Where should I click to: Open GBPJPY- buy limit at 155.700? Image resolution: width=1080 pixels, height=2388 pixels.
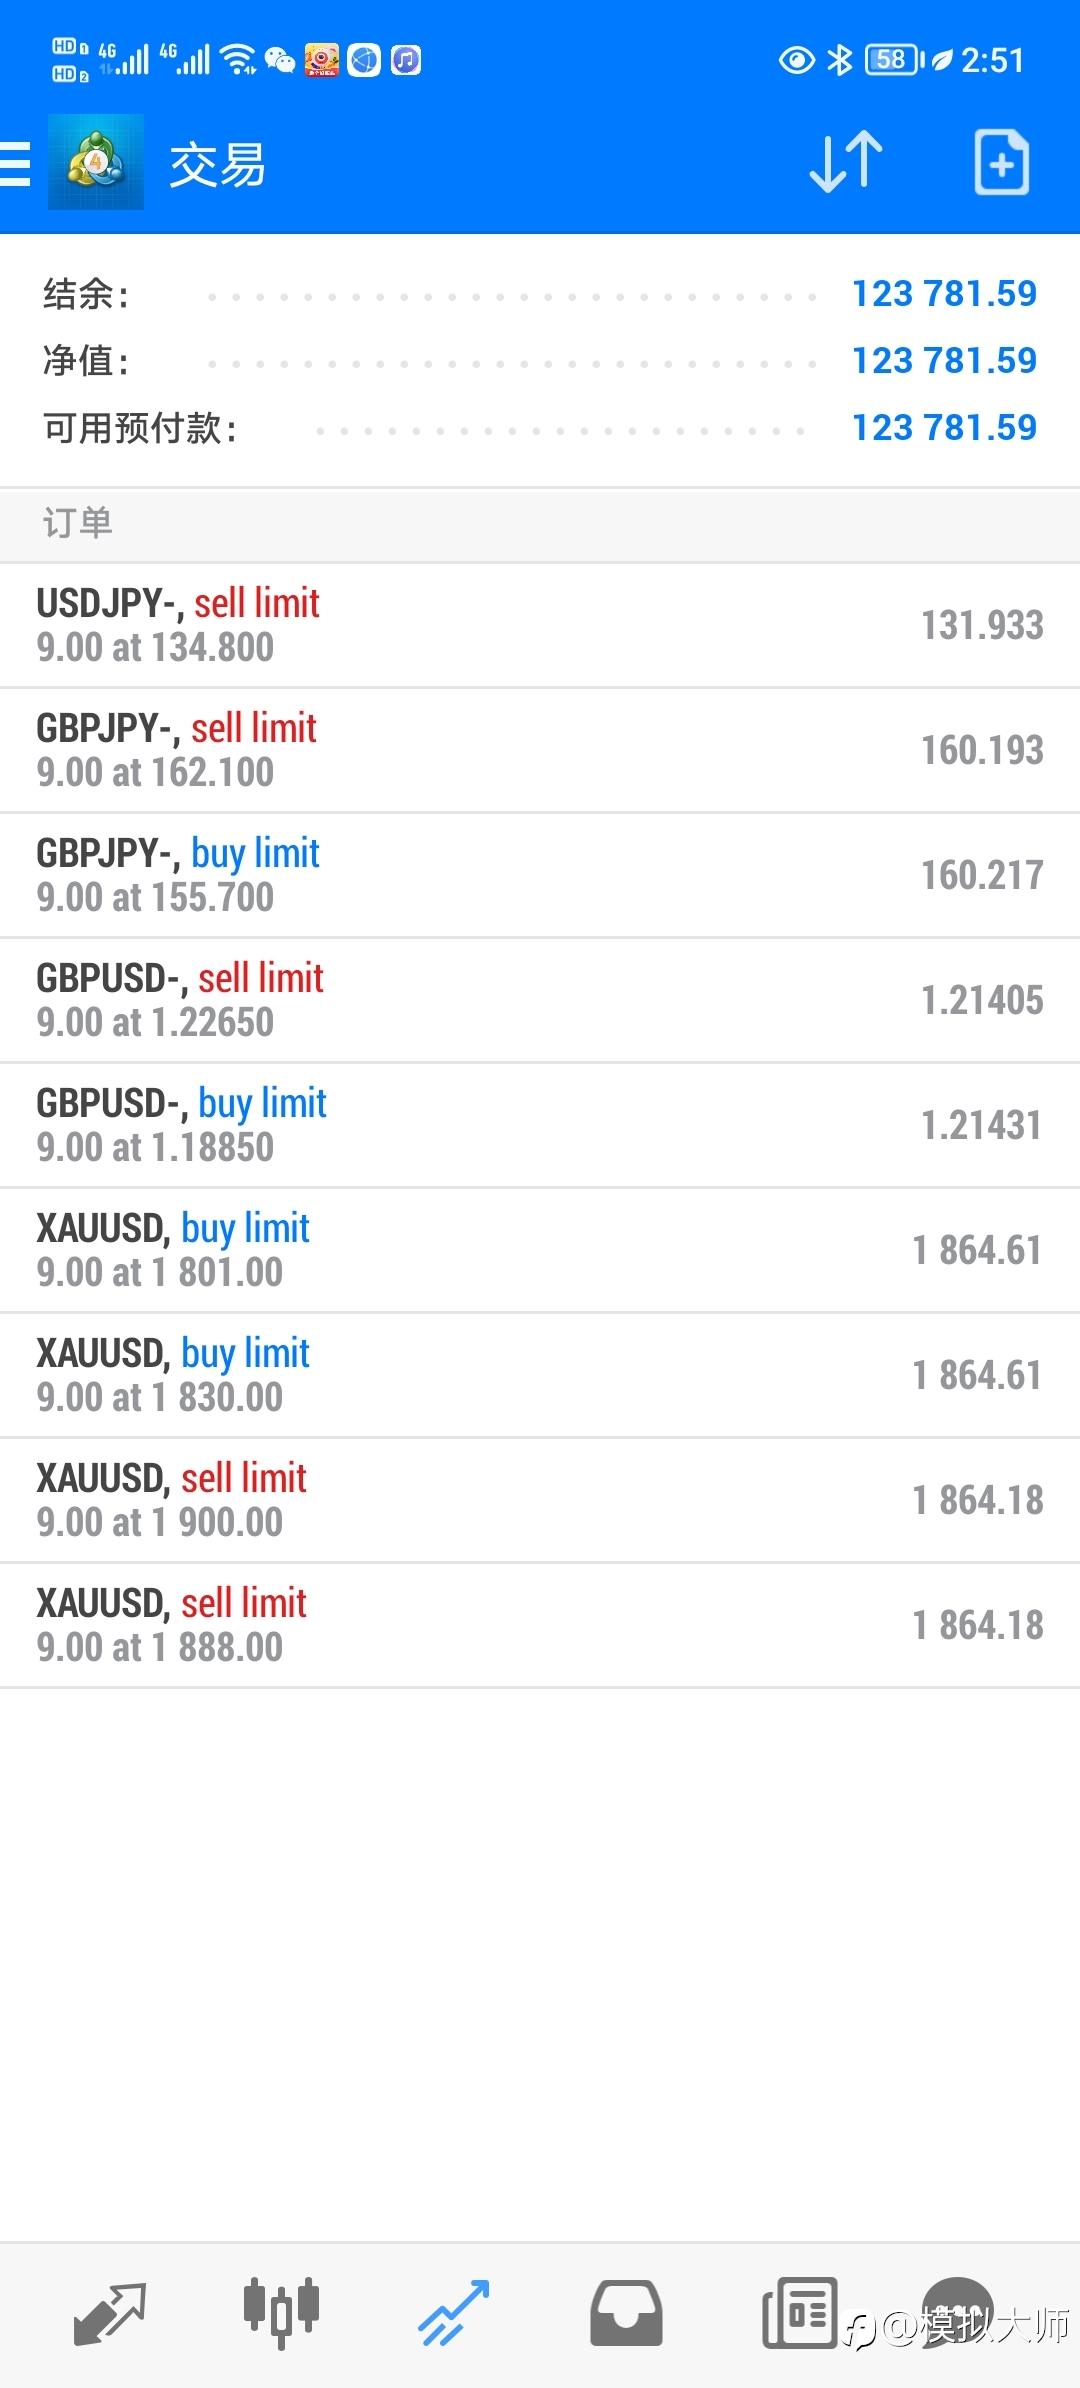(x=540, y=876)
